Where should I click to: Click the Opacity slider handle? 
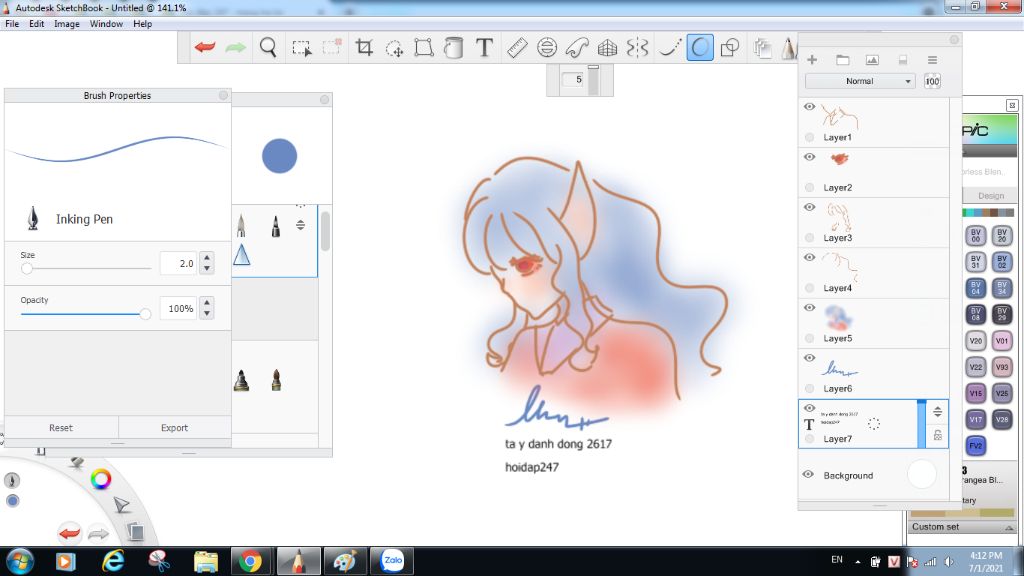tap(145, 314)
